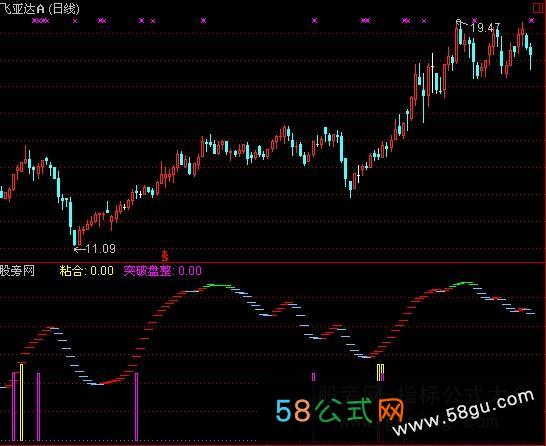Click the www.58gu.com link text

click(463, 413)
